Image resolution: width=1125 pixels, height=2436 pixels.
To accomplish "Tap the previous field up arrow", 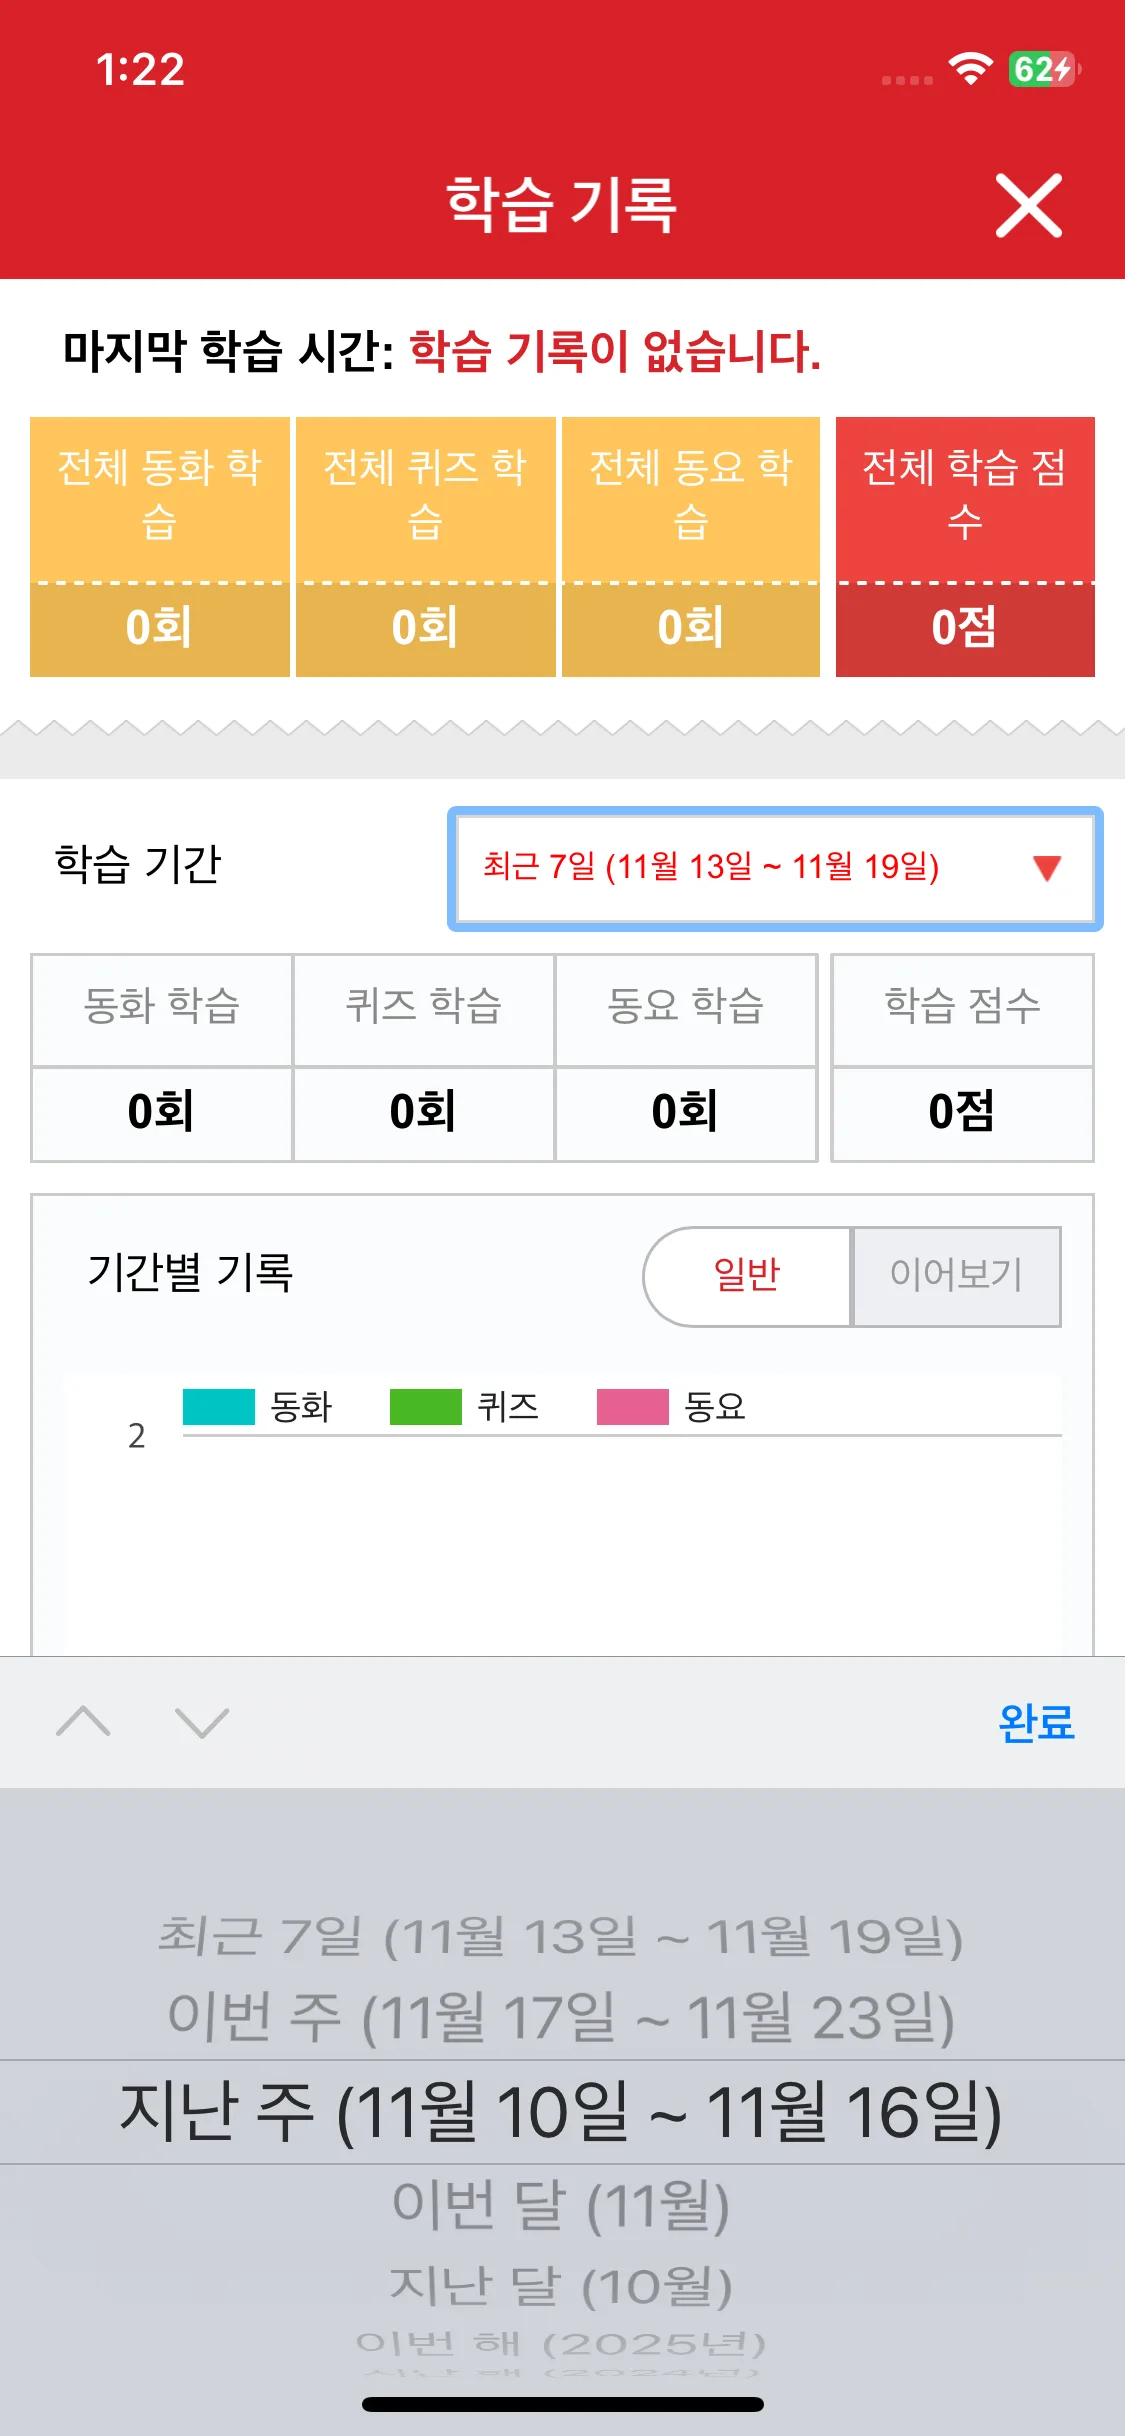I will pos(84,1721).
